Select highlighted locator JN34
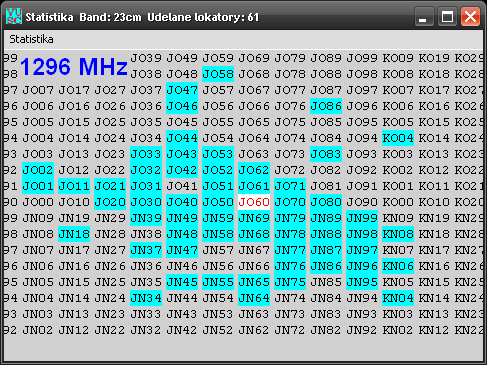Image resolution: width=487 pixels, height=365 pixels. click(146, 298)
